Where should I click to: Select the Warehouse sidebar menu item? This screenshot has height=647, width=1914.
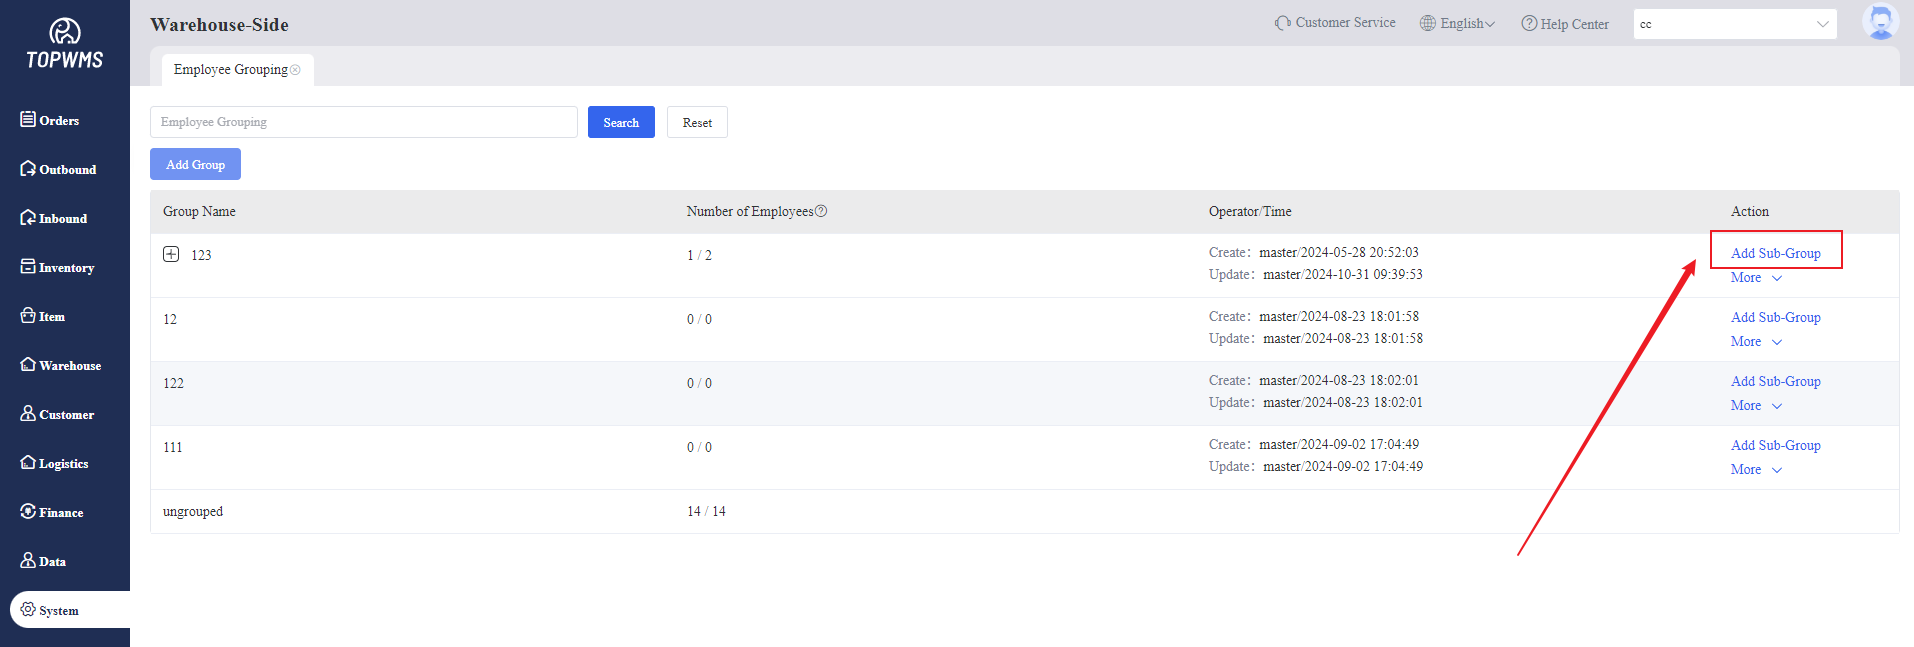(60, 365)
